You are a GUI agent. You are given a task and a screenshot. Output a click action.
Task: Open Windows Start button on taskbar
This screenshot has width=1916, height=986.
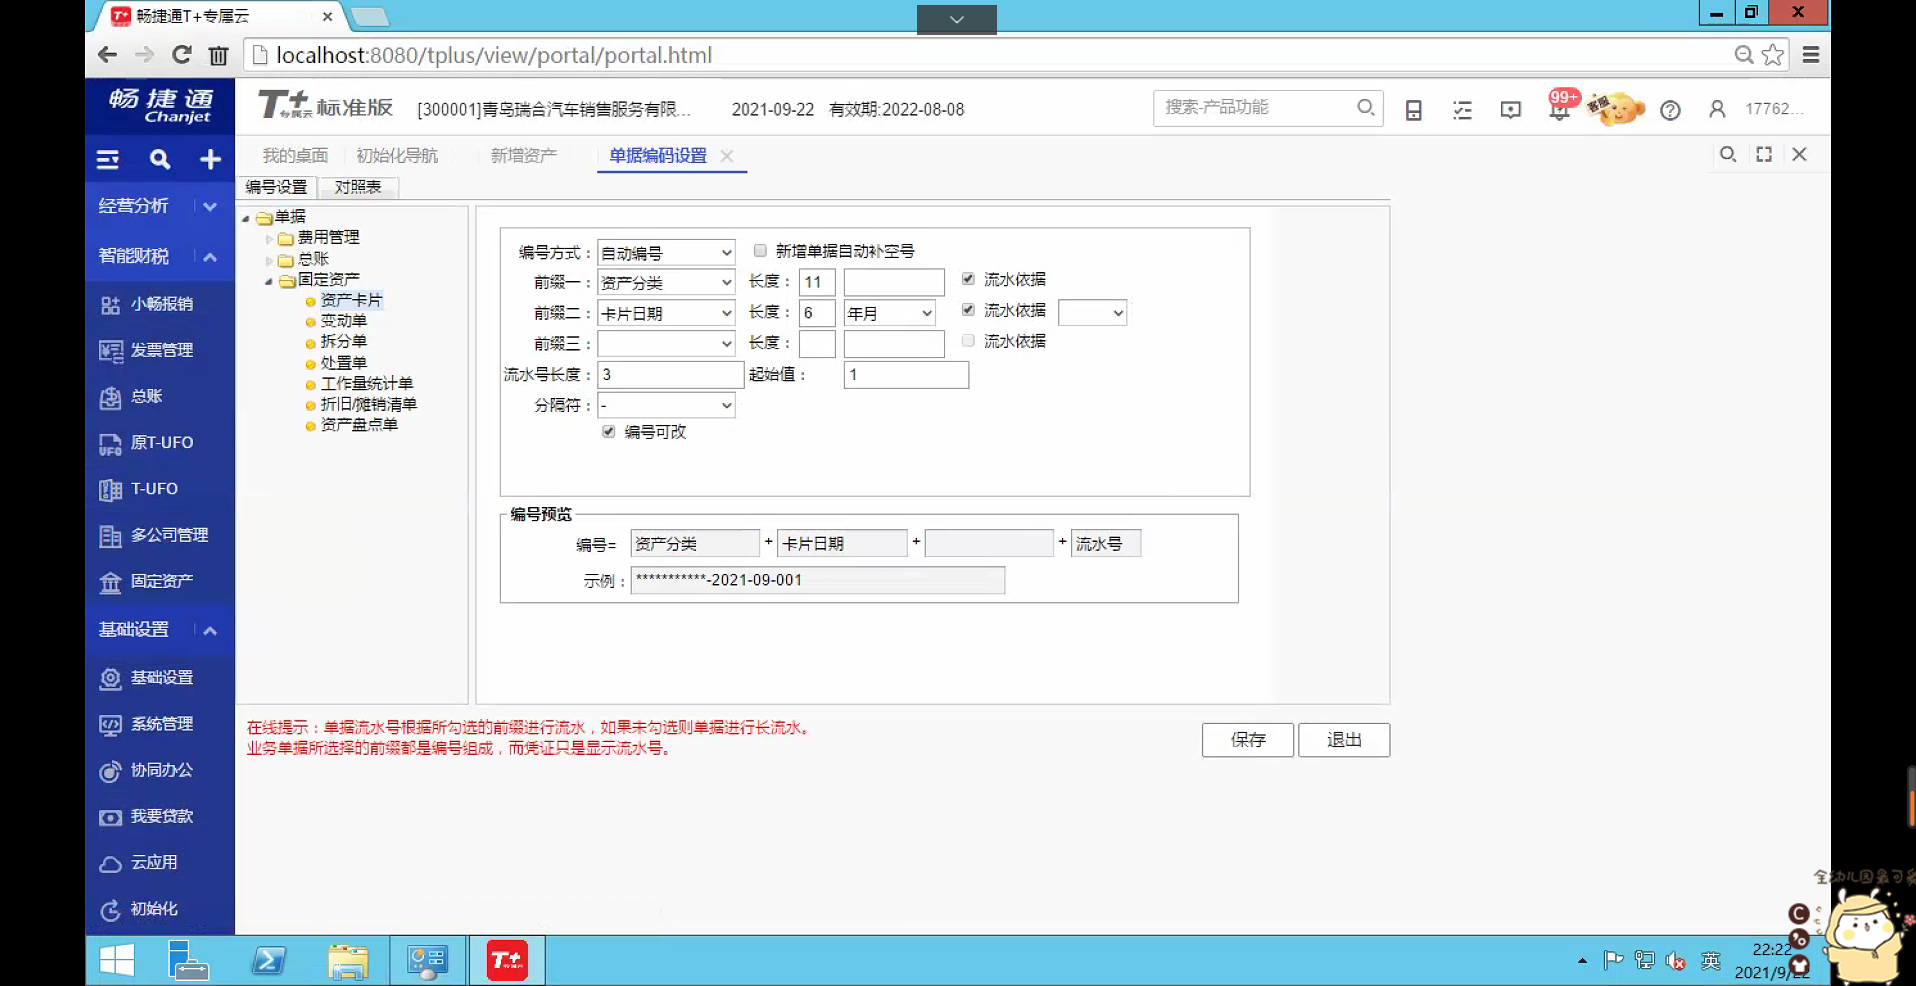pyautogui.click(x=117, y=961)
